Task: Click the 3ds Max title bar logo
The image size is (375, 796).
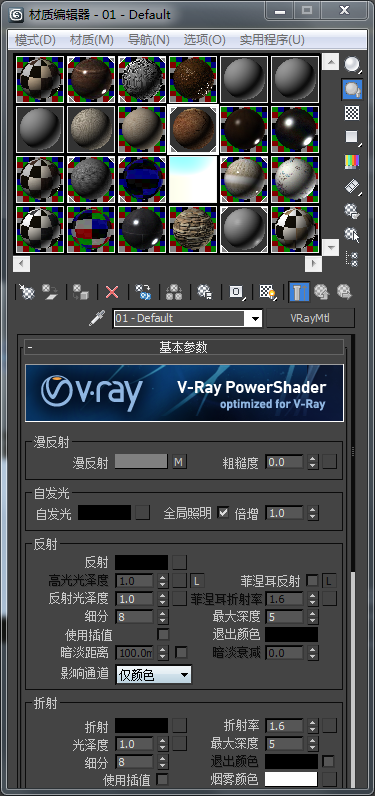Action: tap(16, 14)
